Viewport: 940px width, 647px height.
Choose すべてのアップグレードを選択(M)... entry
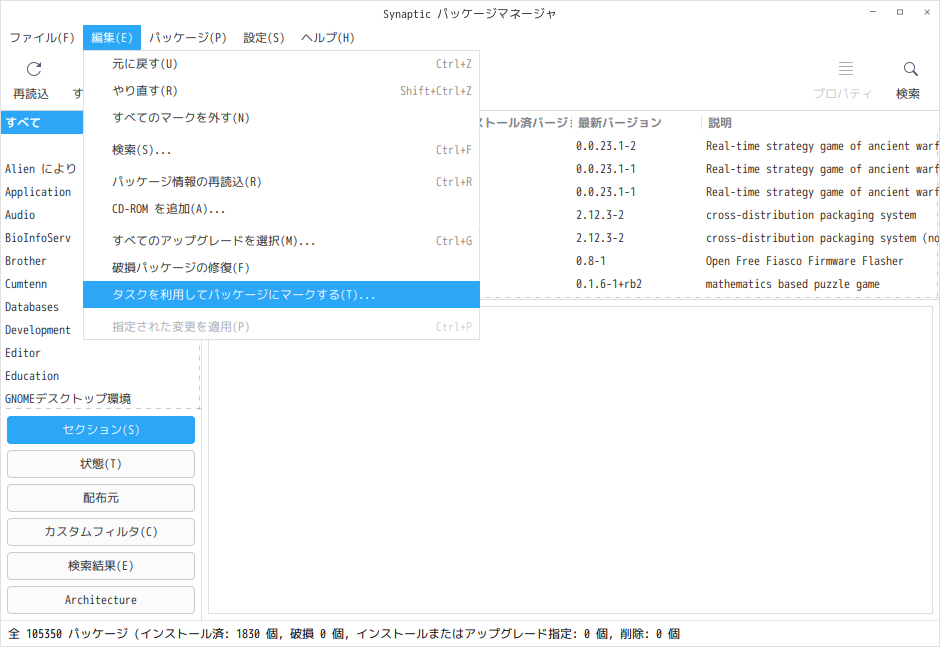[x=281, y=240]
